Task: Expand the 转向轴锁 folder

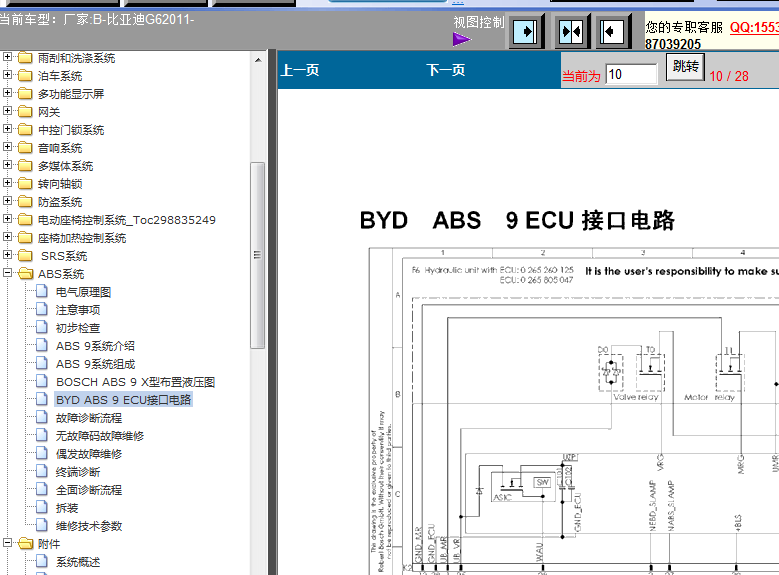Action: point(7,183)
